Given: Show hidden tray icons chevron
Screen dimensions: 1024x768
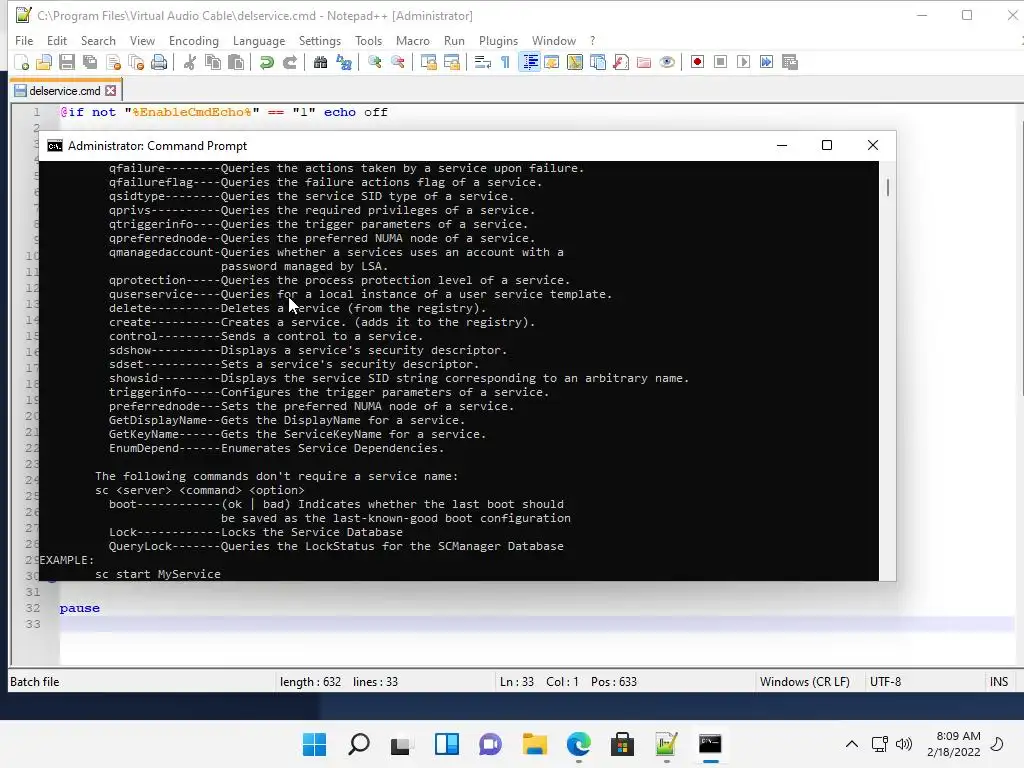Looking at the screenshot, I should tap(852, 744).
